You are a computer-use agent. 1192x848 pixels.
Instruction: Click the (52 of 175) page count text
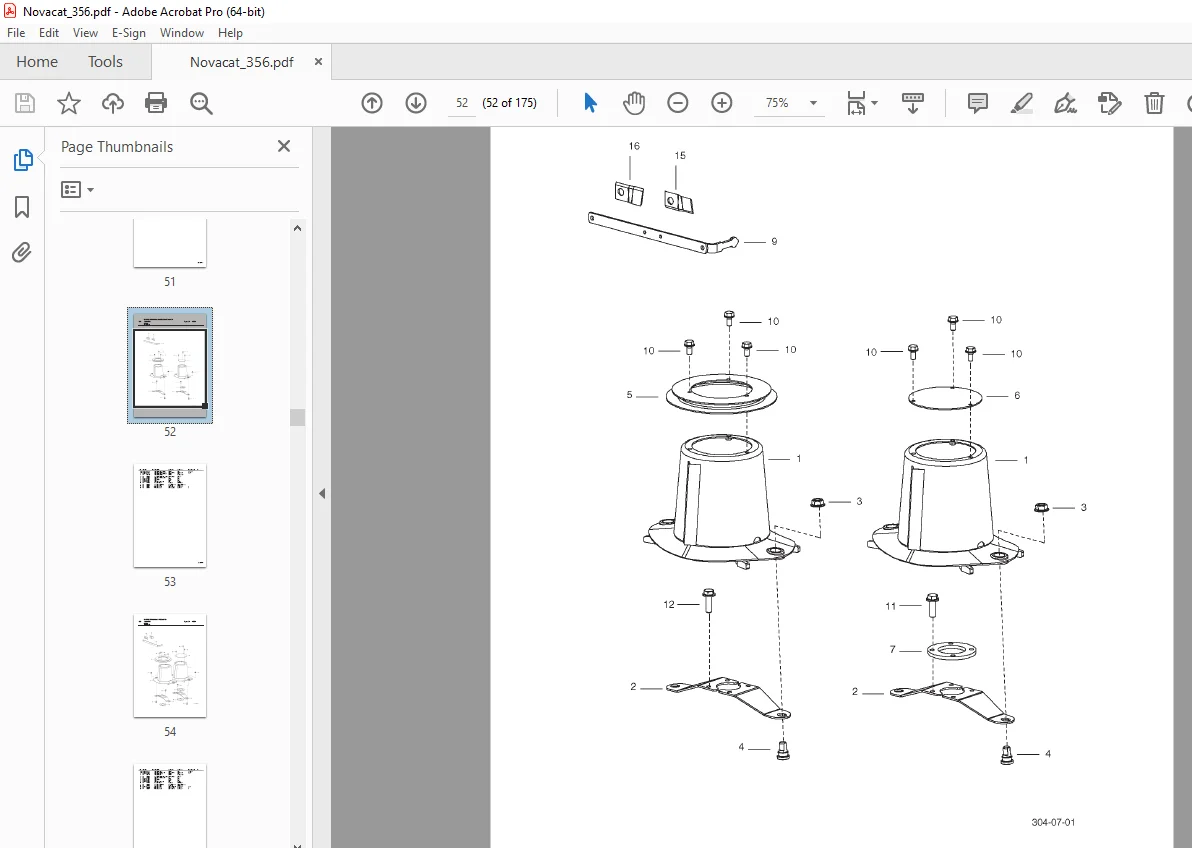[x=509, y=103]
